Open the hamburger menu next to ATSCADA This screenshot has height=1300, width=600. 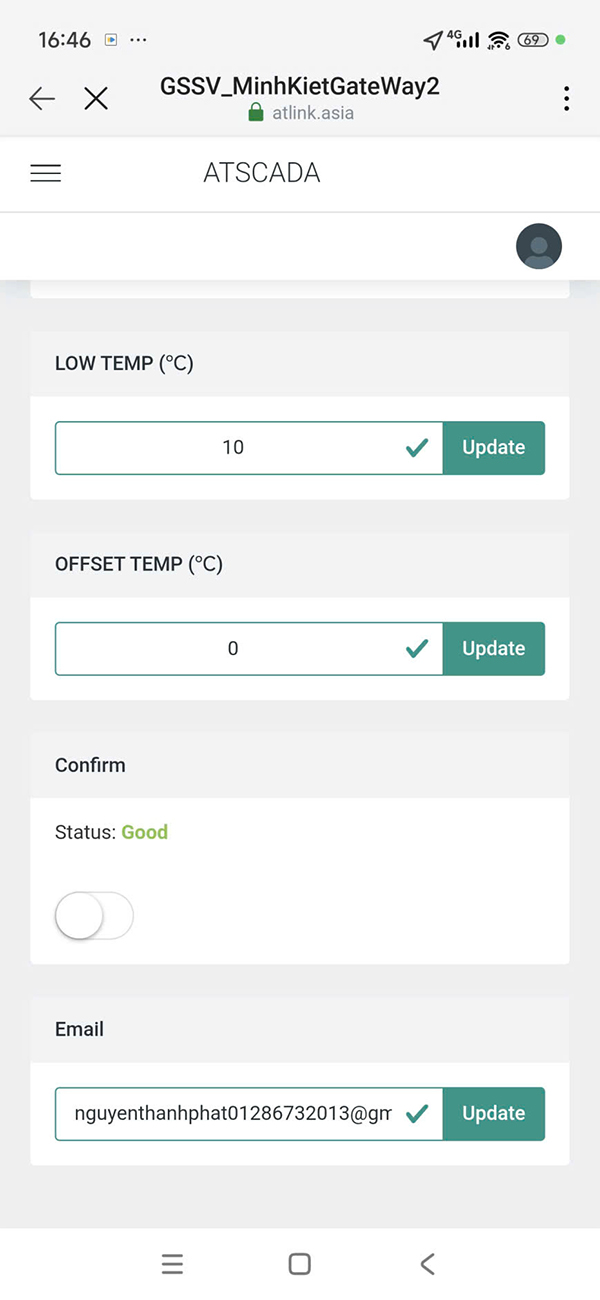[45, 173]
